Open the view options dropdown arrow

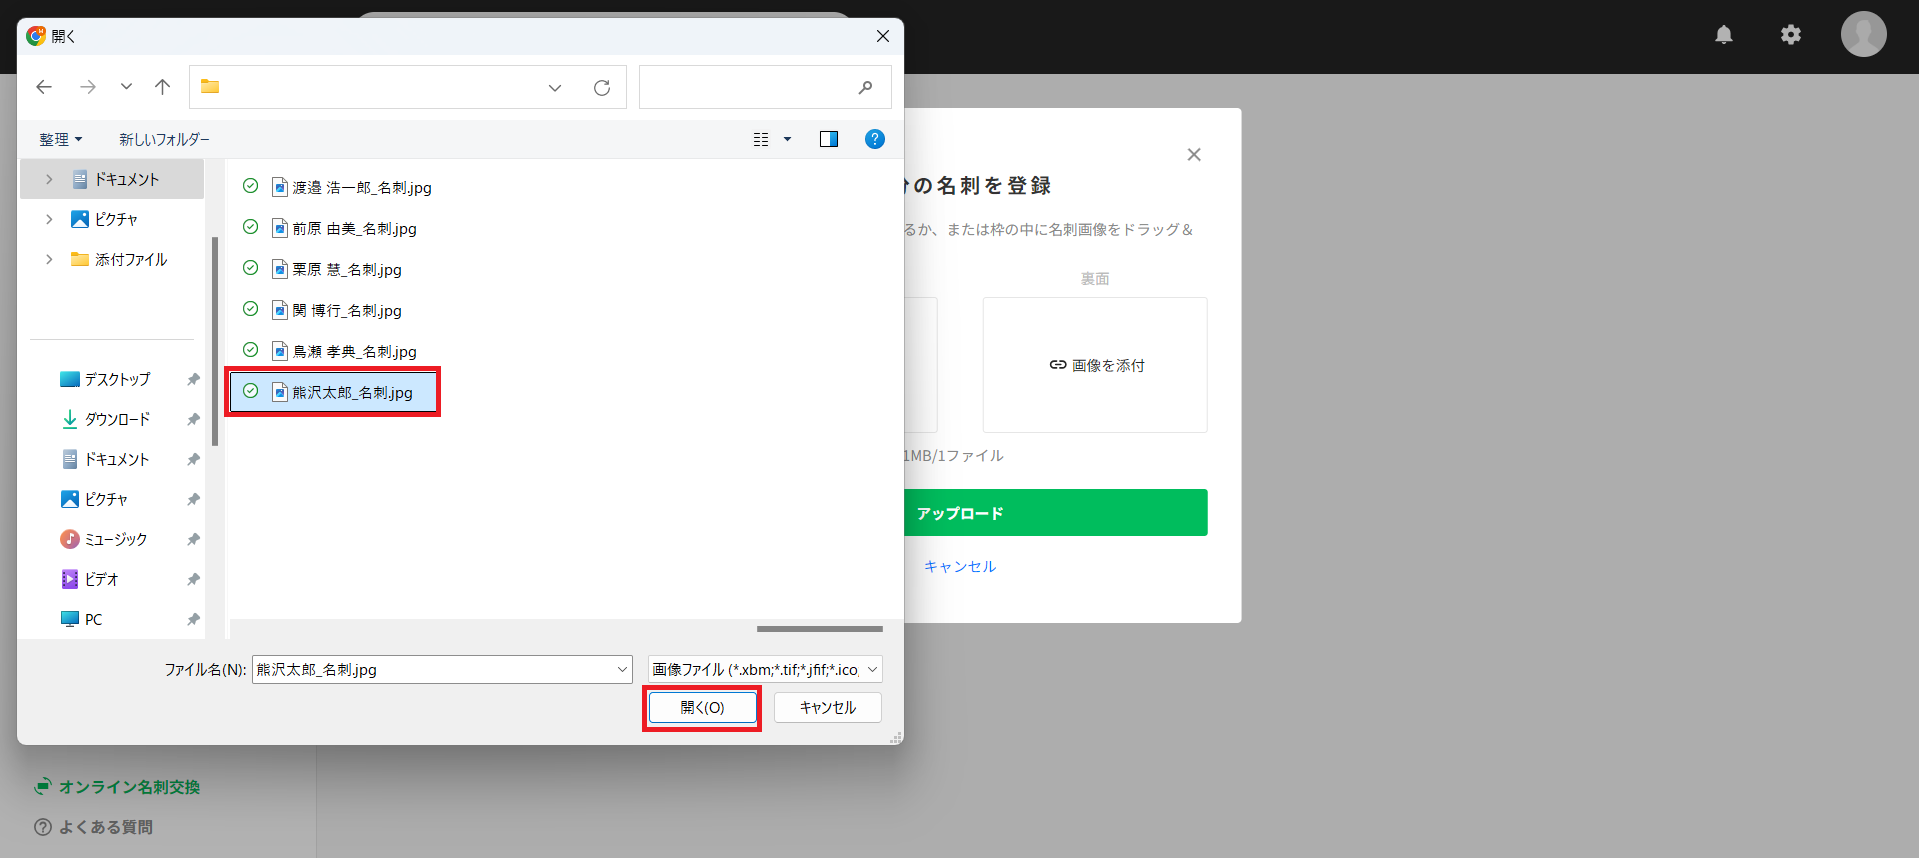coord(787,139)
